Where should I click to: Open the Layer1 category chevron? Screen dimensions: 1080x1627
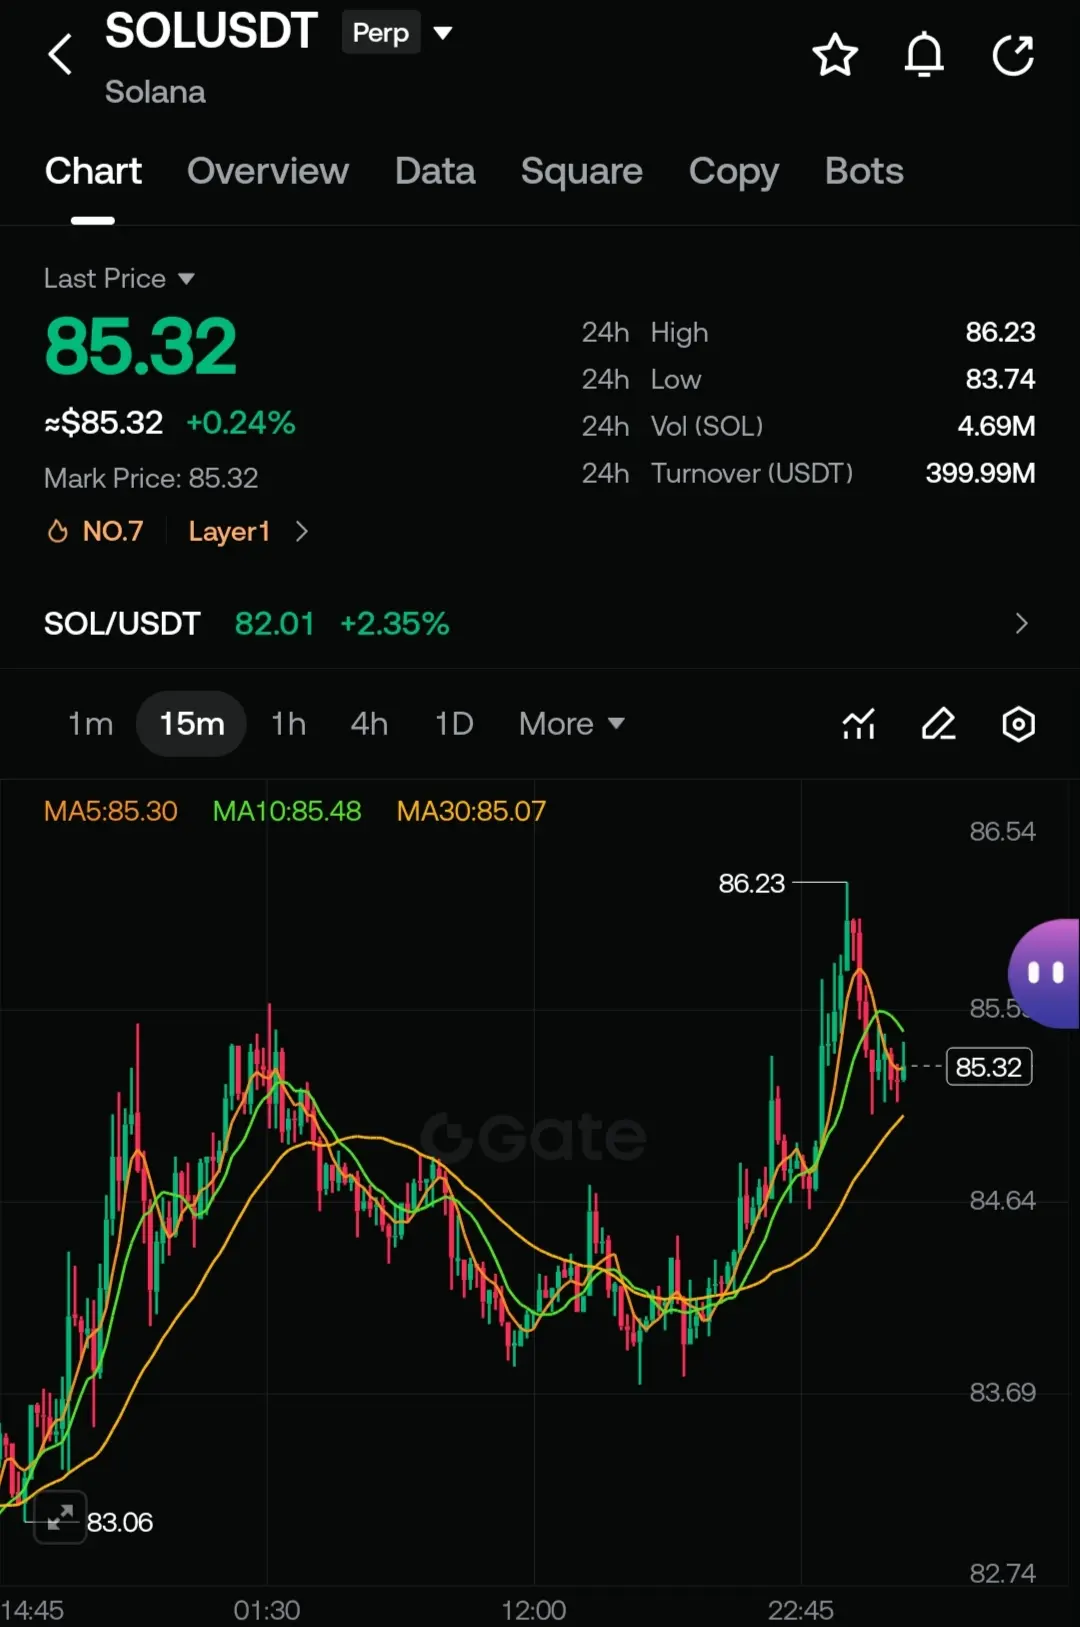click(x=301, y=531)
